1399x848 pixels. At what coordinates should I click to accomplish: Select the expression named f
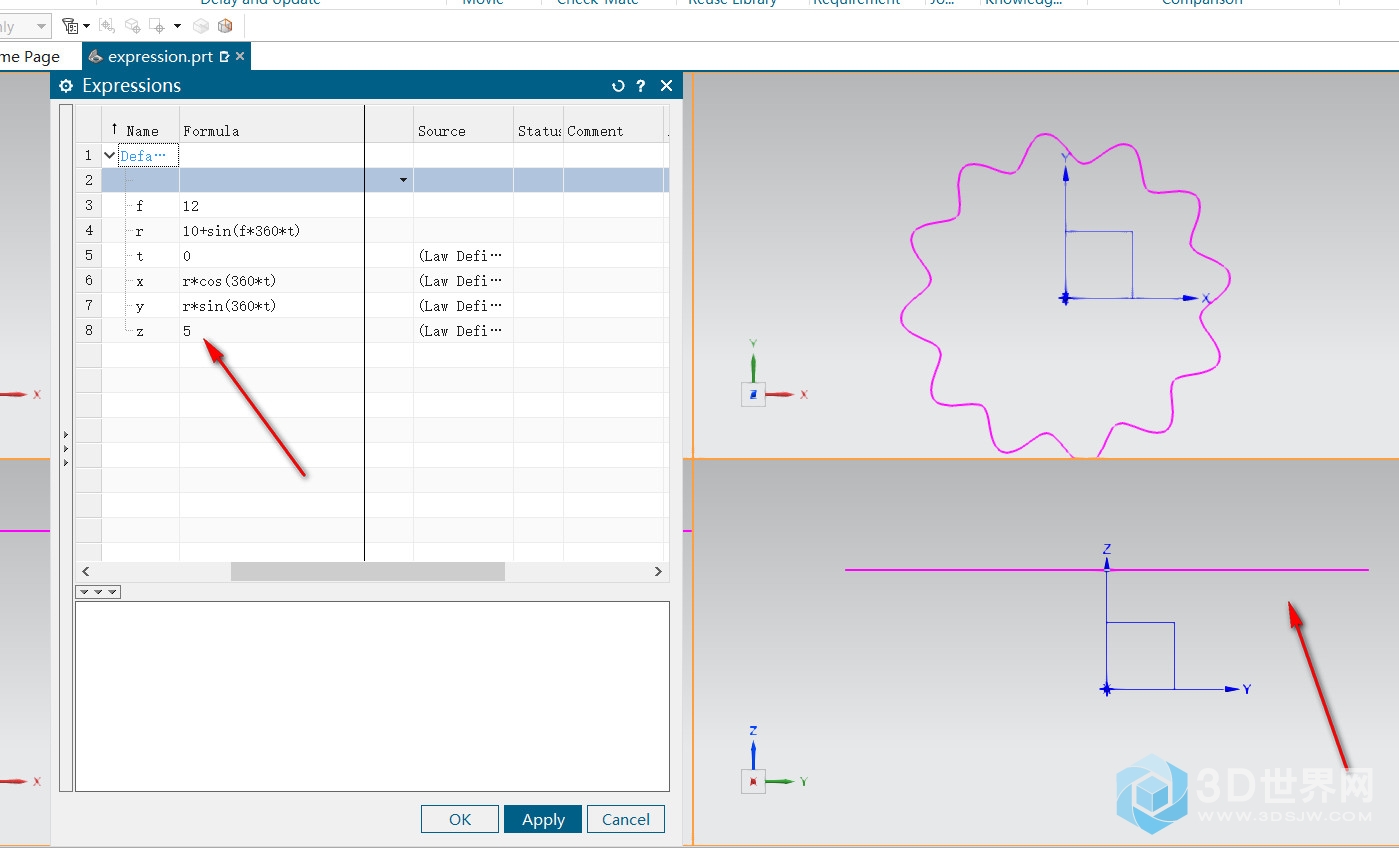point(139,206)
